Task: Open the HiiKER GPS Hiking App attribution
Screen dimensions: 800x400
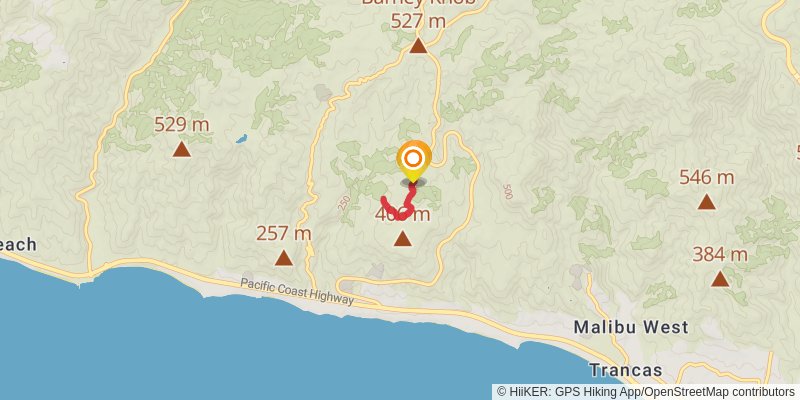Action: click(574, 392)
